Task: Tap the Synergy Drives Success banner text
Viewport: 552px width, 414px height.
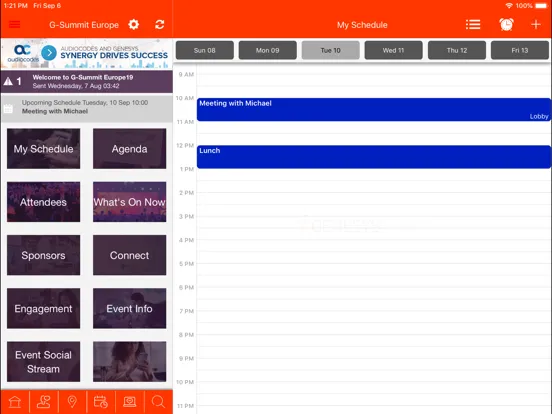Action: (114, 55)
